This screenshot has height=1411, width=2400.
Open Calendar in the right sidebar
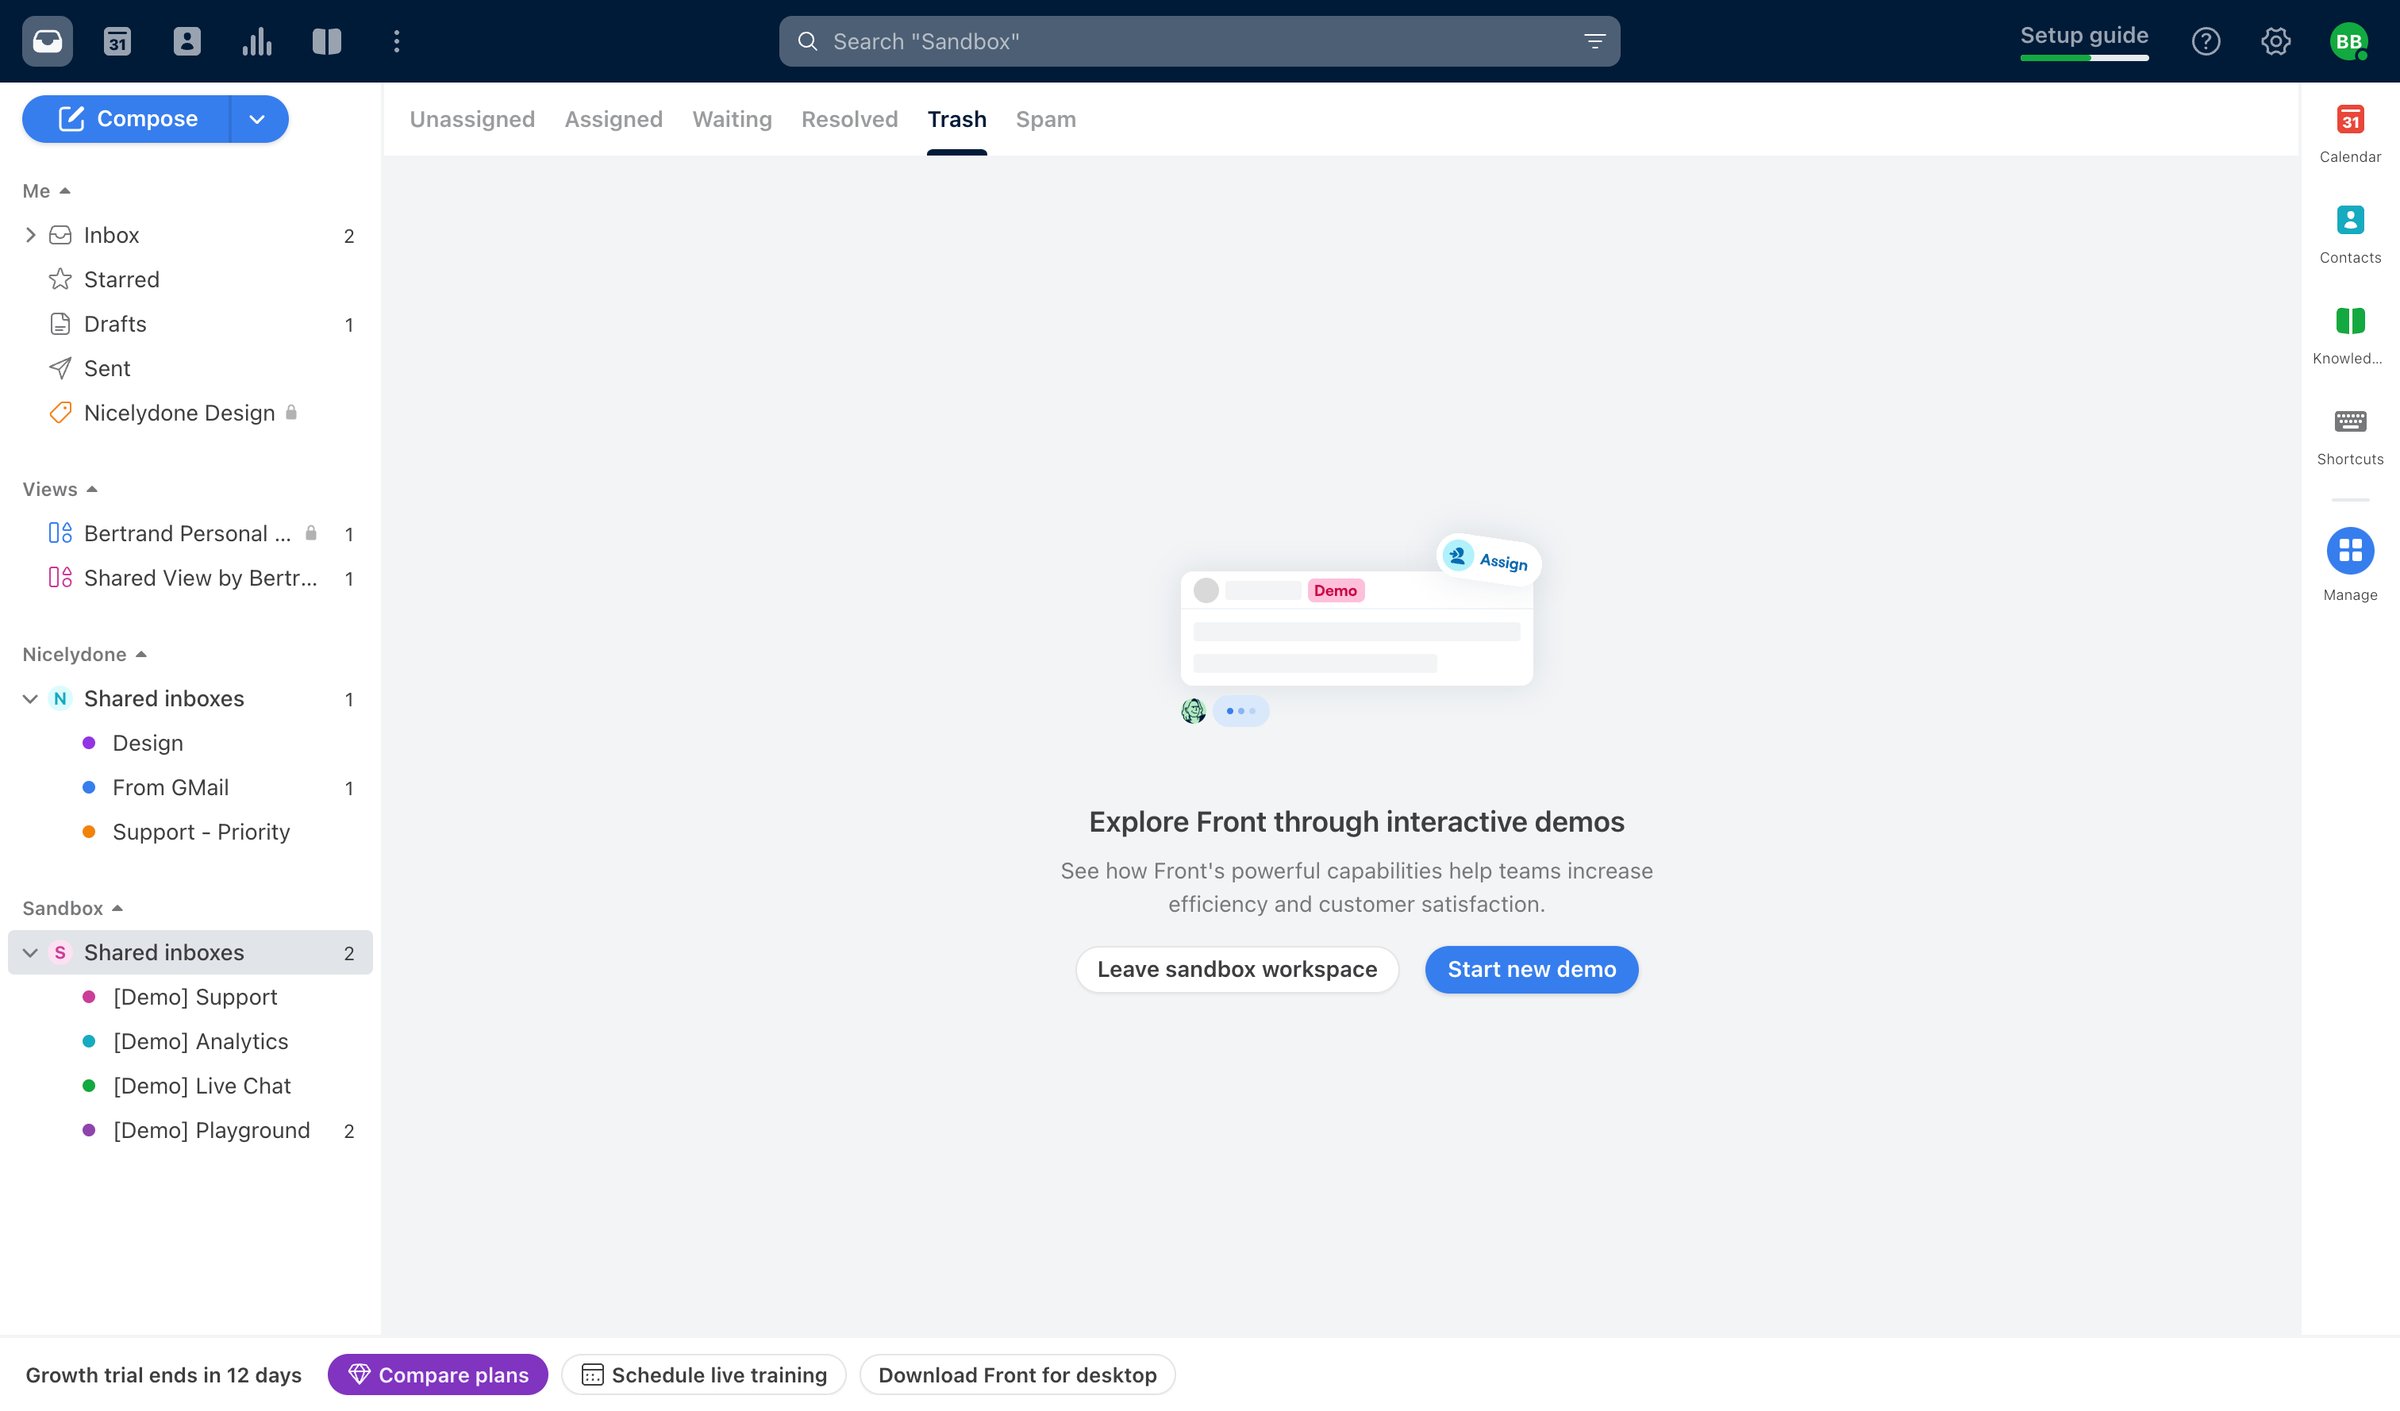click(2350, 133)
